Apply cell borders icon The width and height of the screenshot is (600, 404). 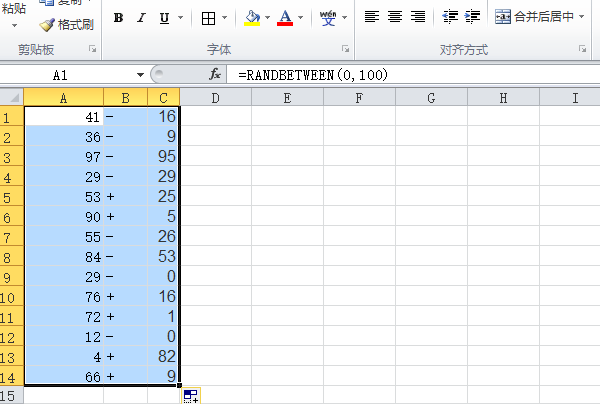coord(209,18)
